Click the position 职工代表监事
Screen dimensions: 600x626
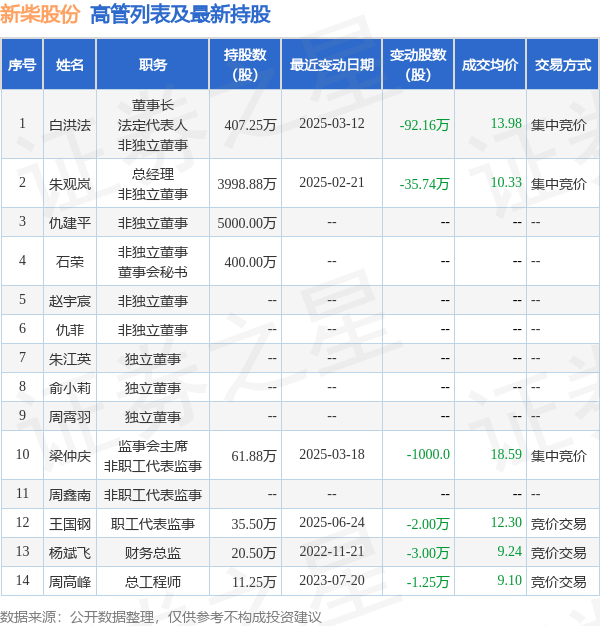(152, 523)
